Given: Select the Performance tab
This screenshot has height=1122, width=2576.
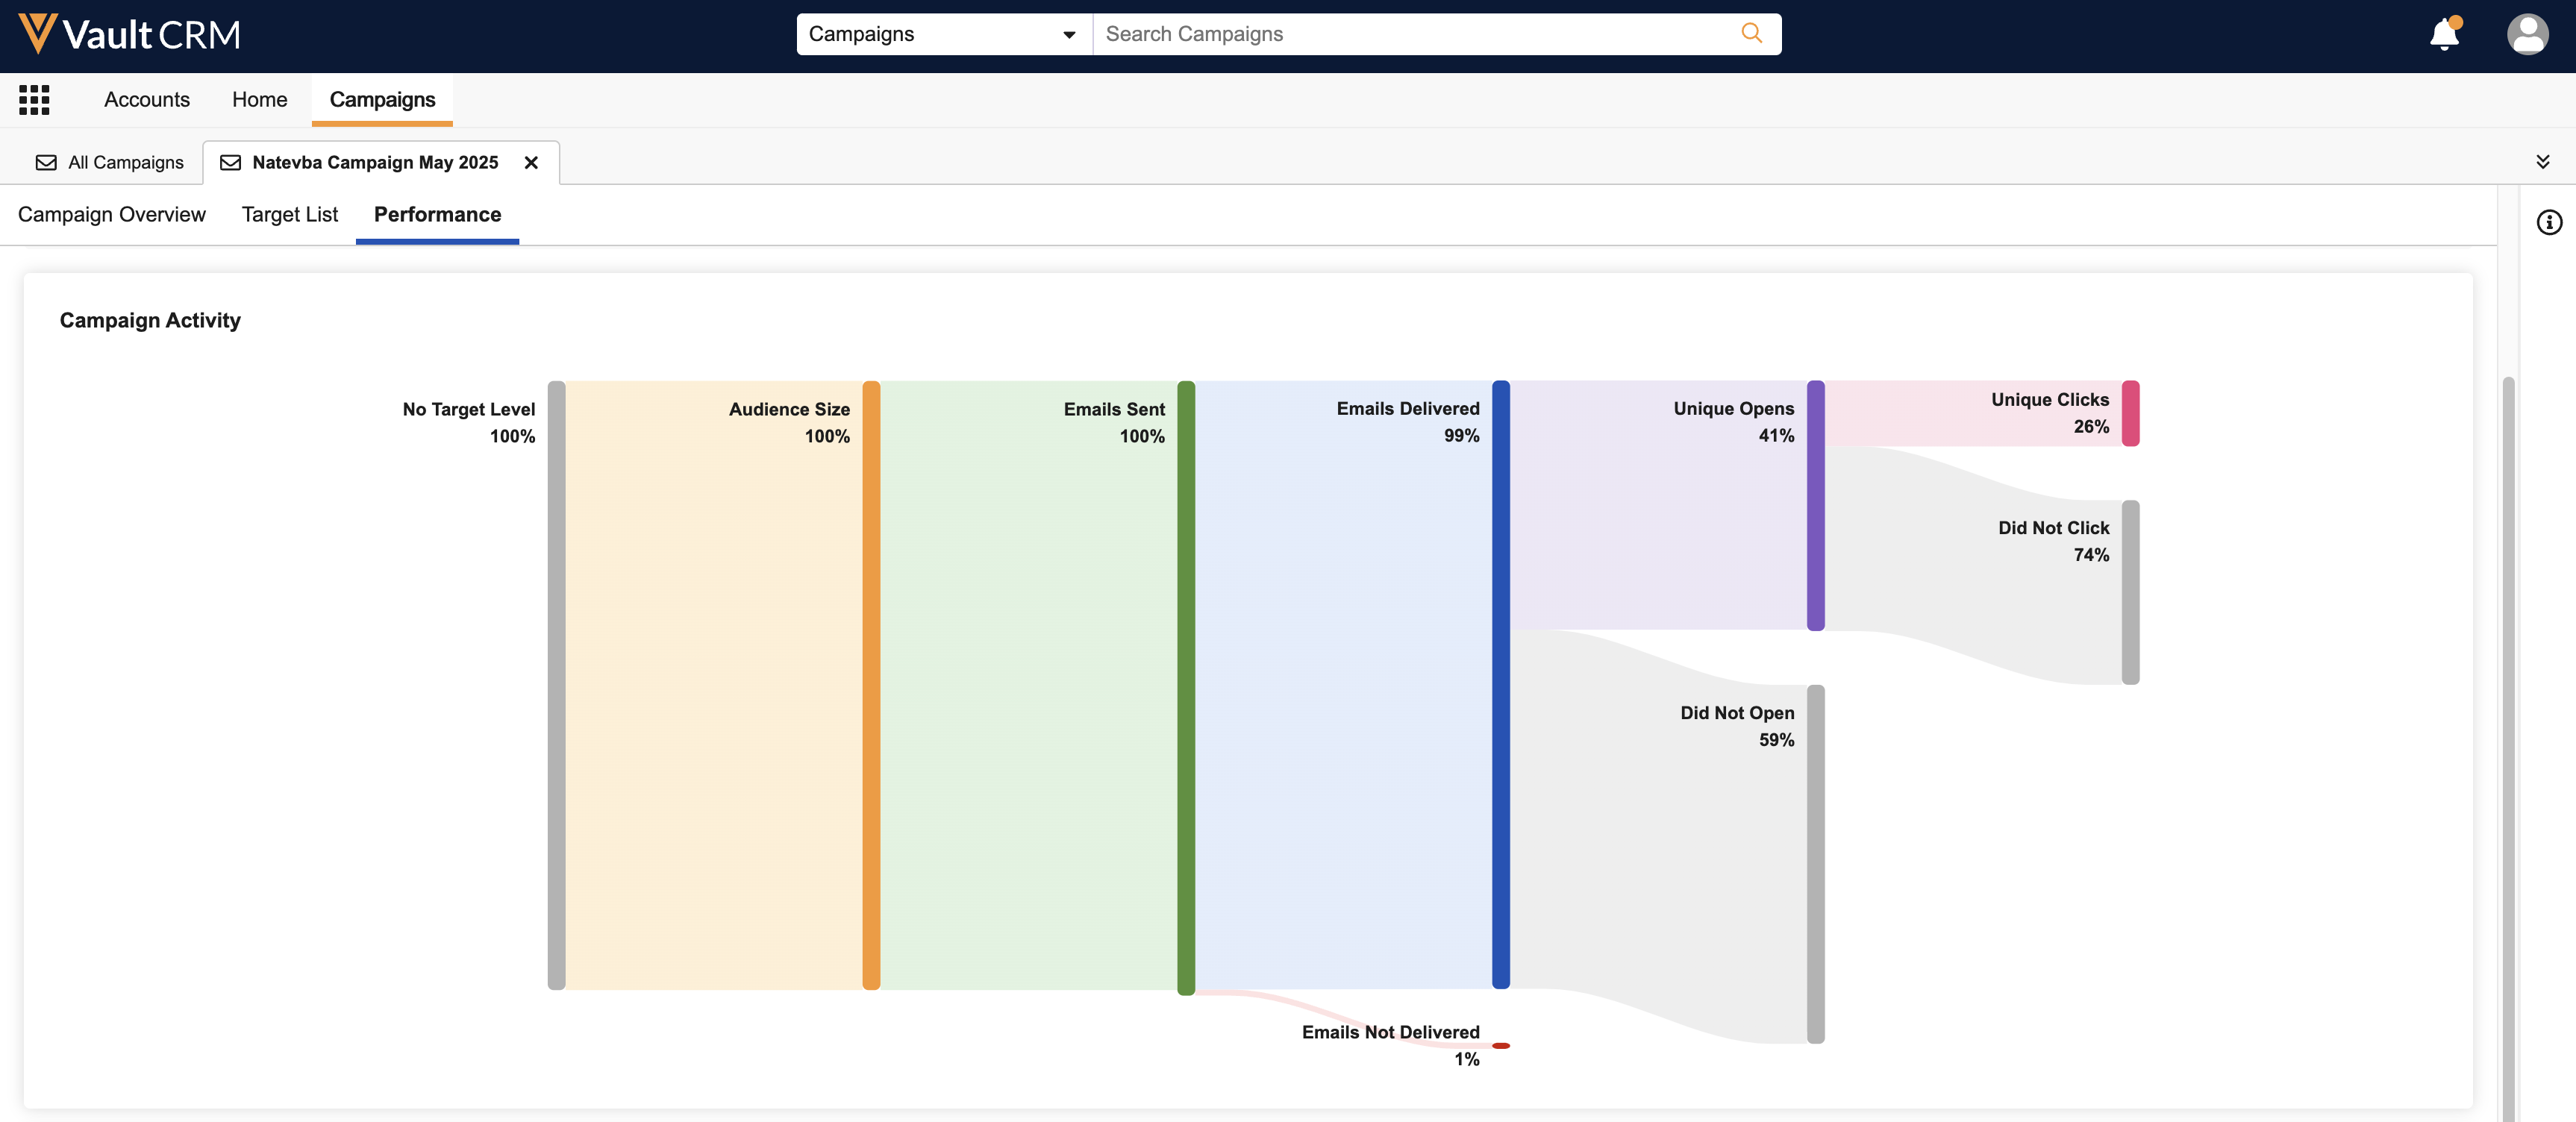Looking at the screenshot, I should click(437, 215).
